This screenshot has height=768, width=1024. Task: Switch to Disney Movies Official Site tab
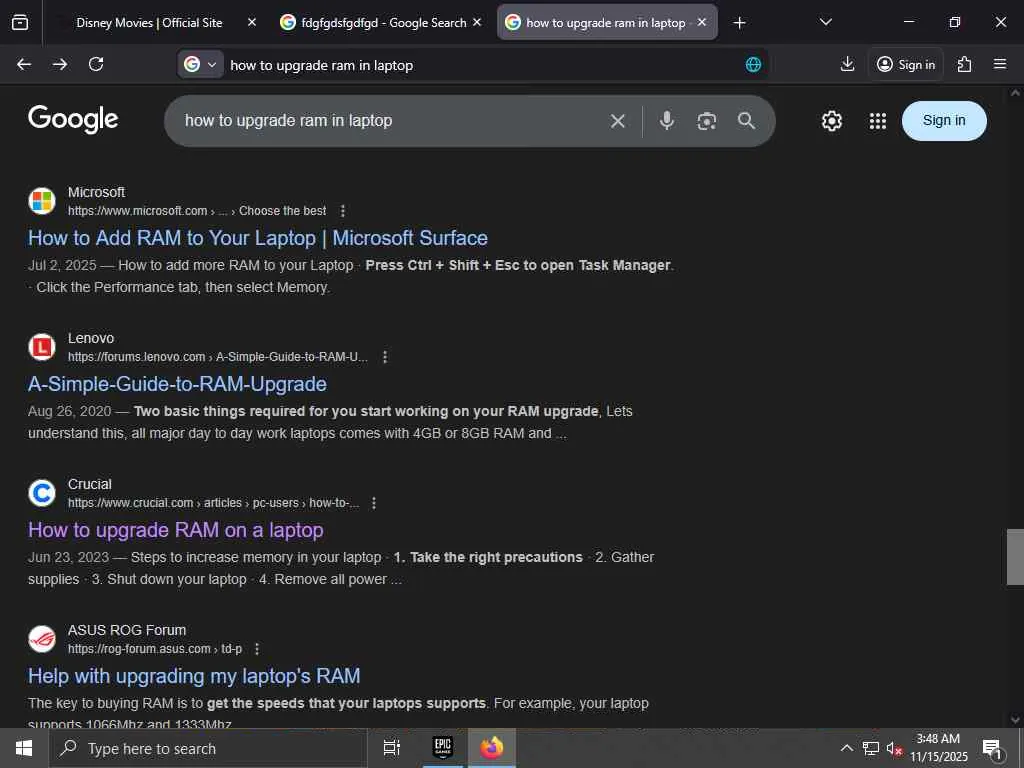[x=150, y=23]
